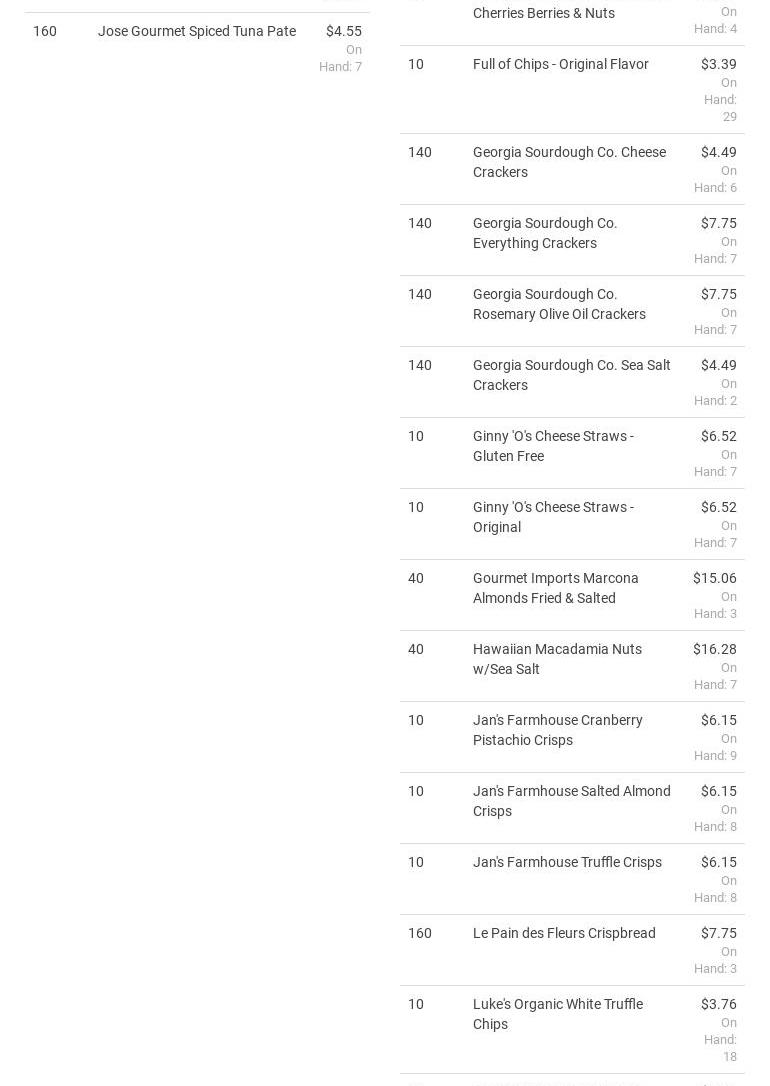The height and width of the screenshot is (1086, 770).
Task: Click code 160 beside Le Pain des Fleurs
Action: pos(419,933)
